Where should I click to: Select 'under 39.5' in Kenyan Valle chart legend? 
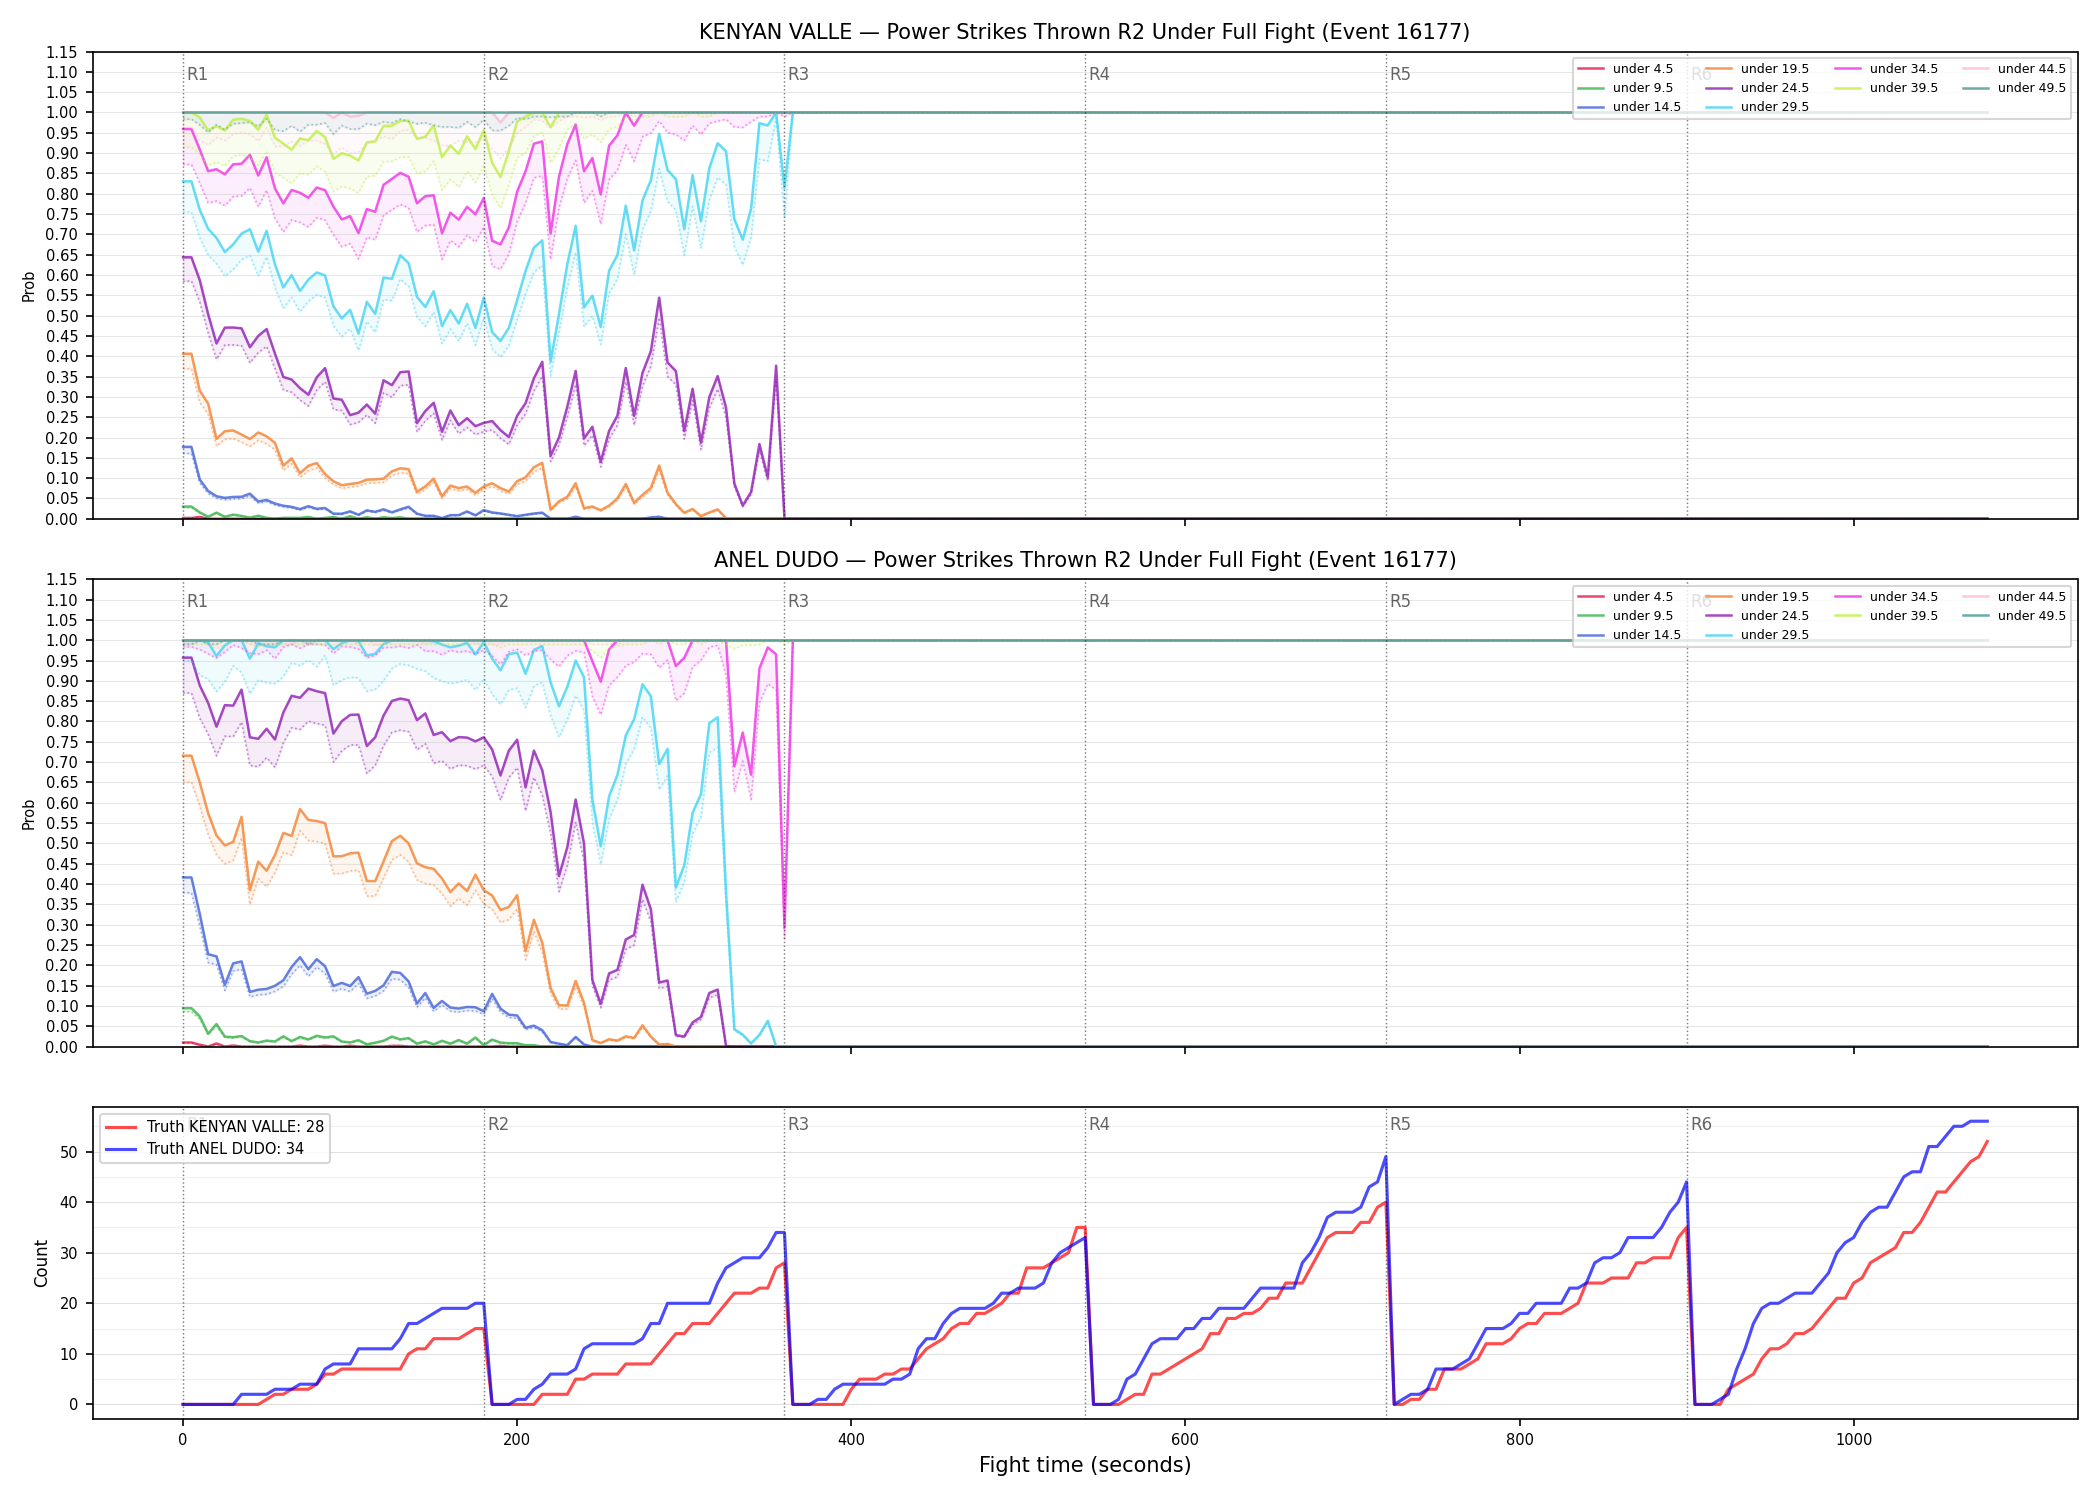coord(1886,88)
